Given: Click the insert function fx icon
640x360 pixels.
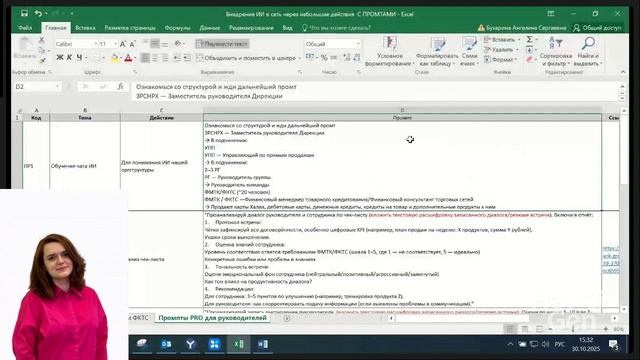Looking at the screenshot, I should 120,87.
